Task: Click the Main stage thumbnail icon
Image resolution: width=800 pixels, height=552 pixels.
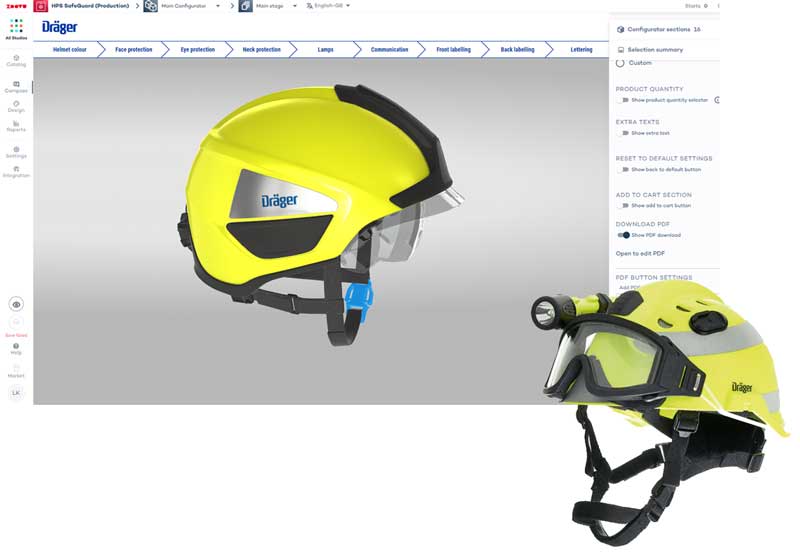Action: [245, 6]
